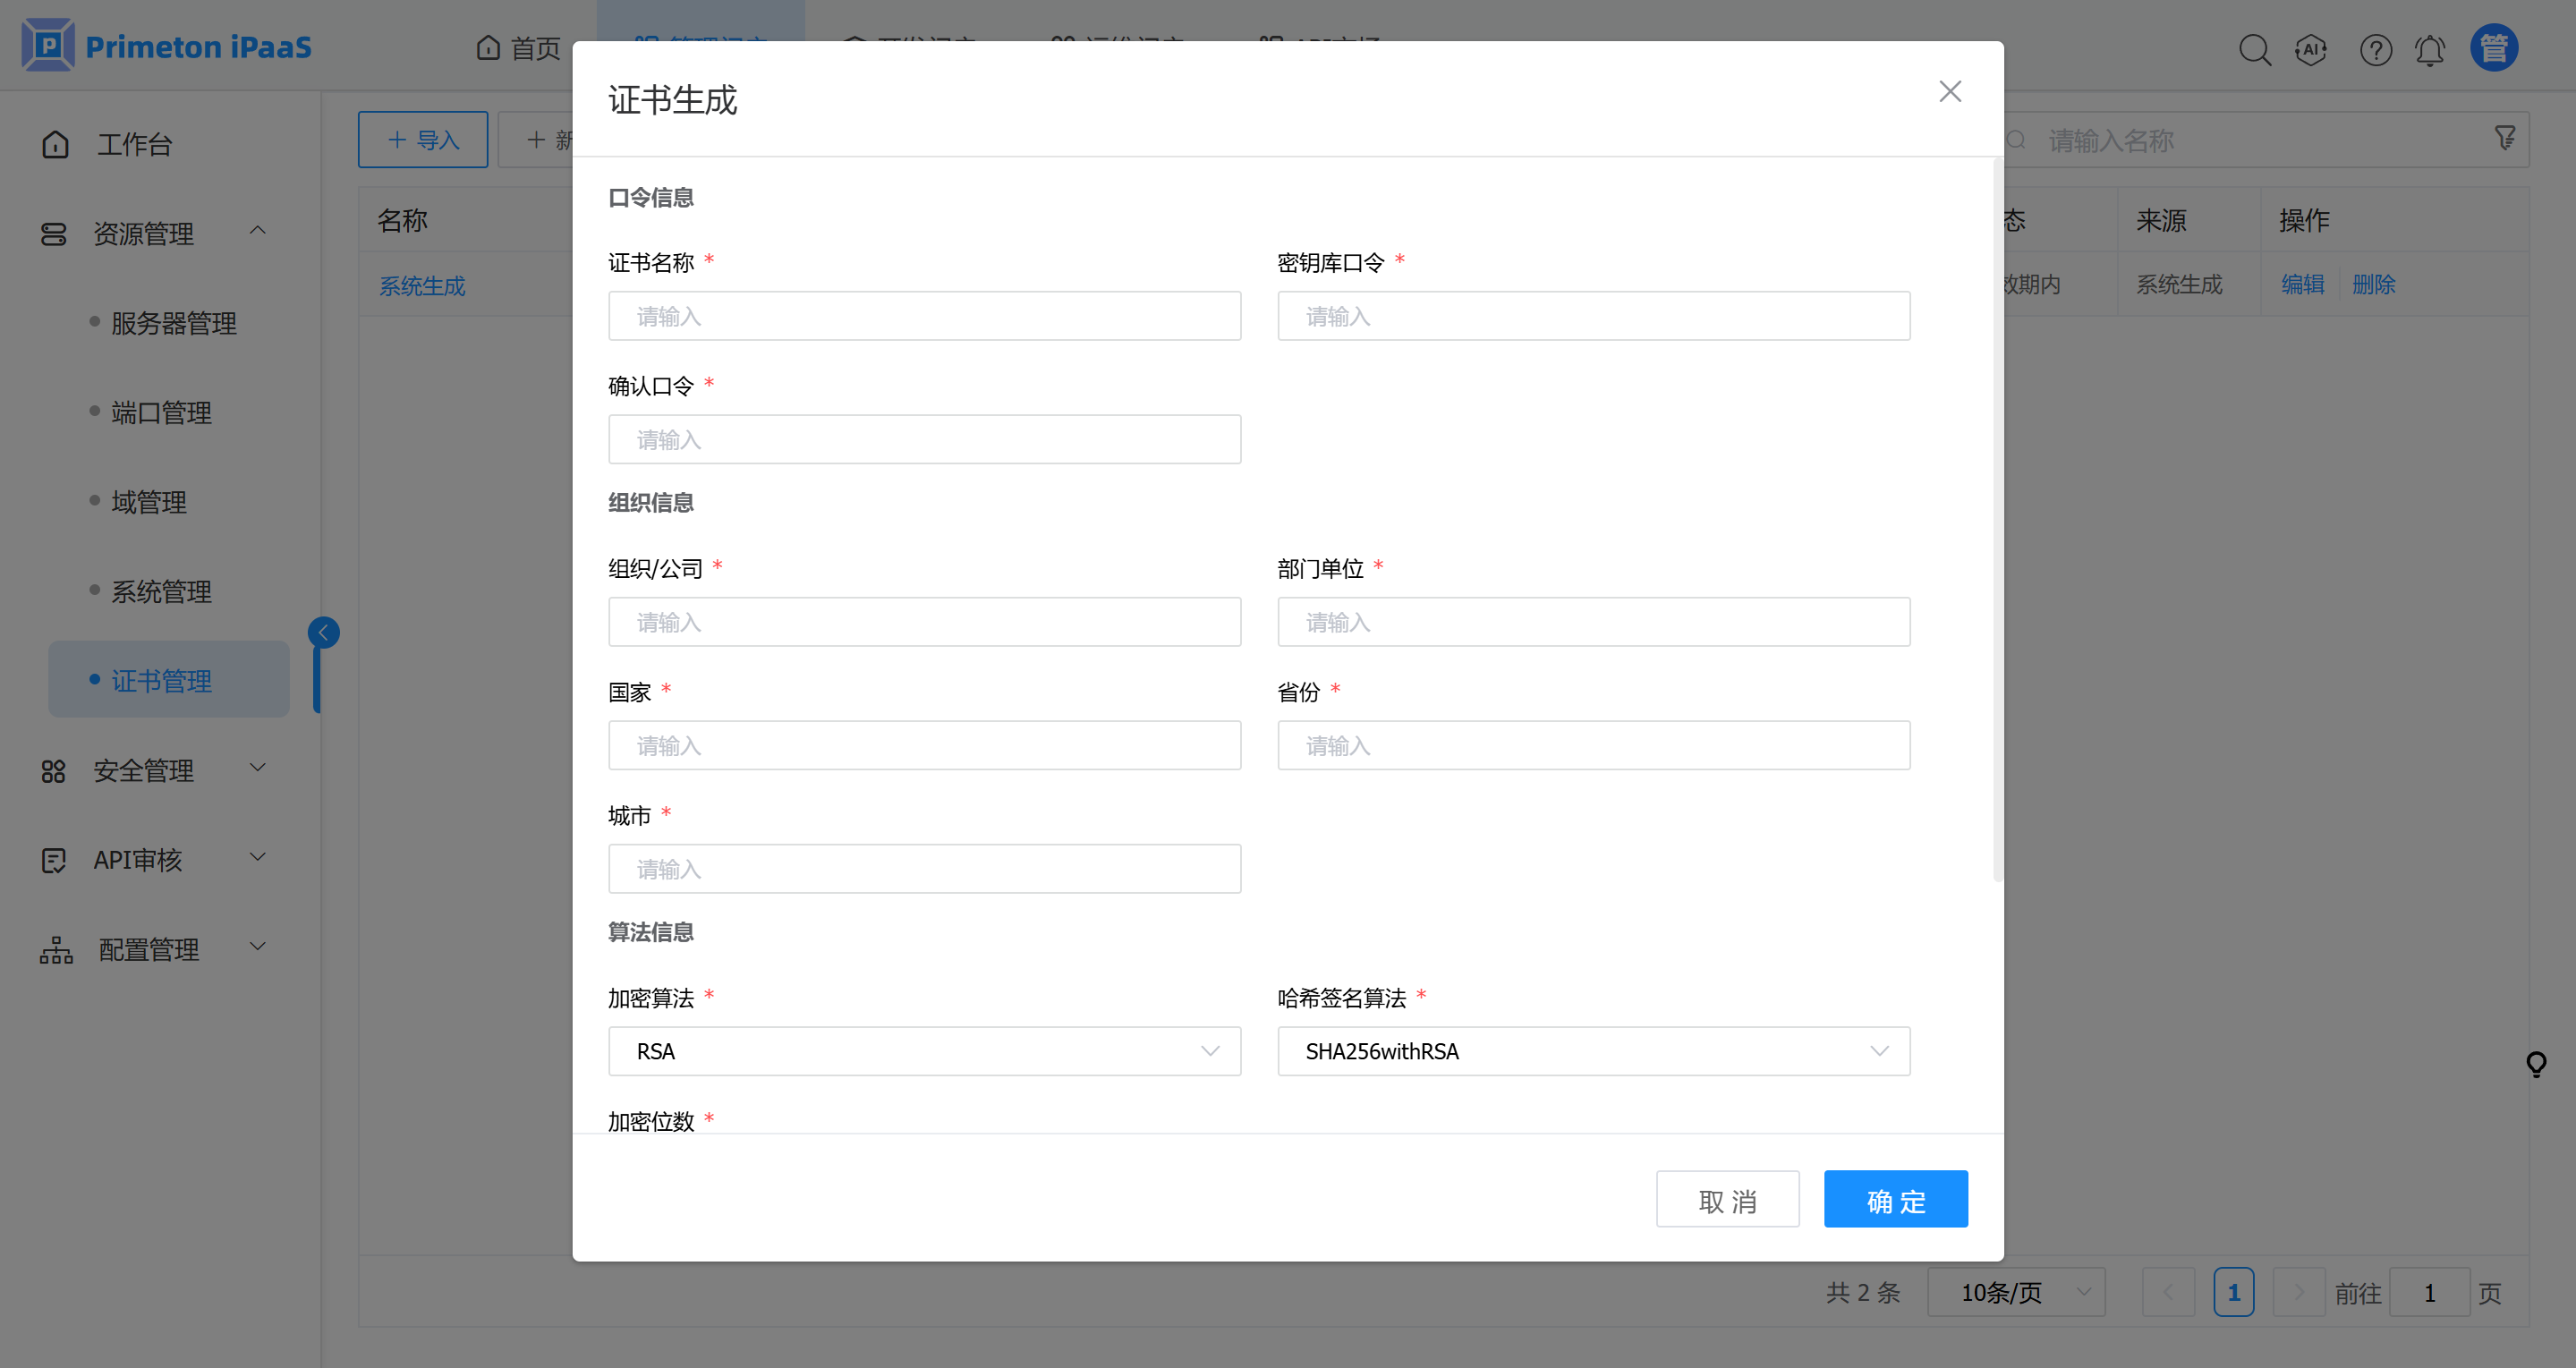The image size is (2576, 1368).
Task: Expand the 安全管理 sidebar menu
Action: (x=155, y=770)
